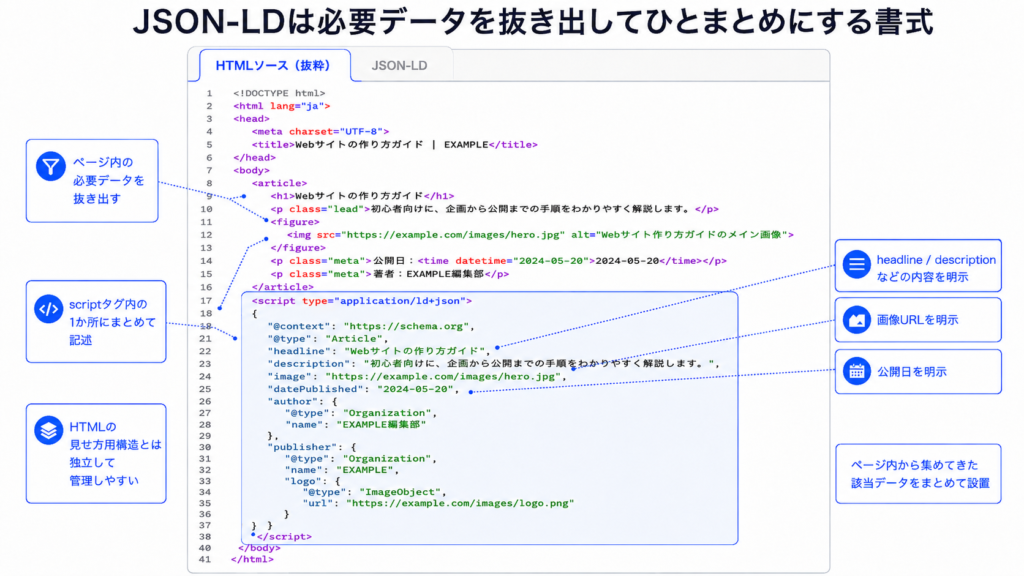Click the 画像URLを明示 label
1024x576 pixels.
(x=917, y=320)
